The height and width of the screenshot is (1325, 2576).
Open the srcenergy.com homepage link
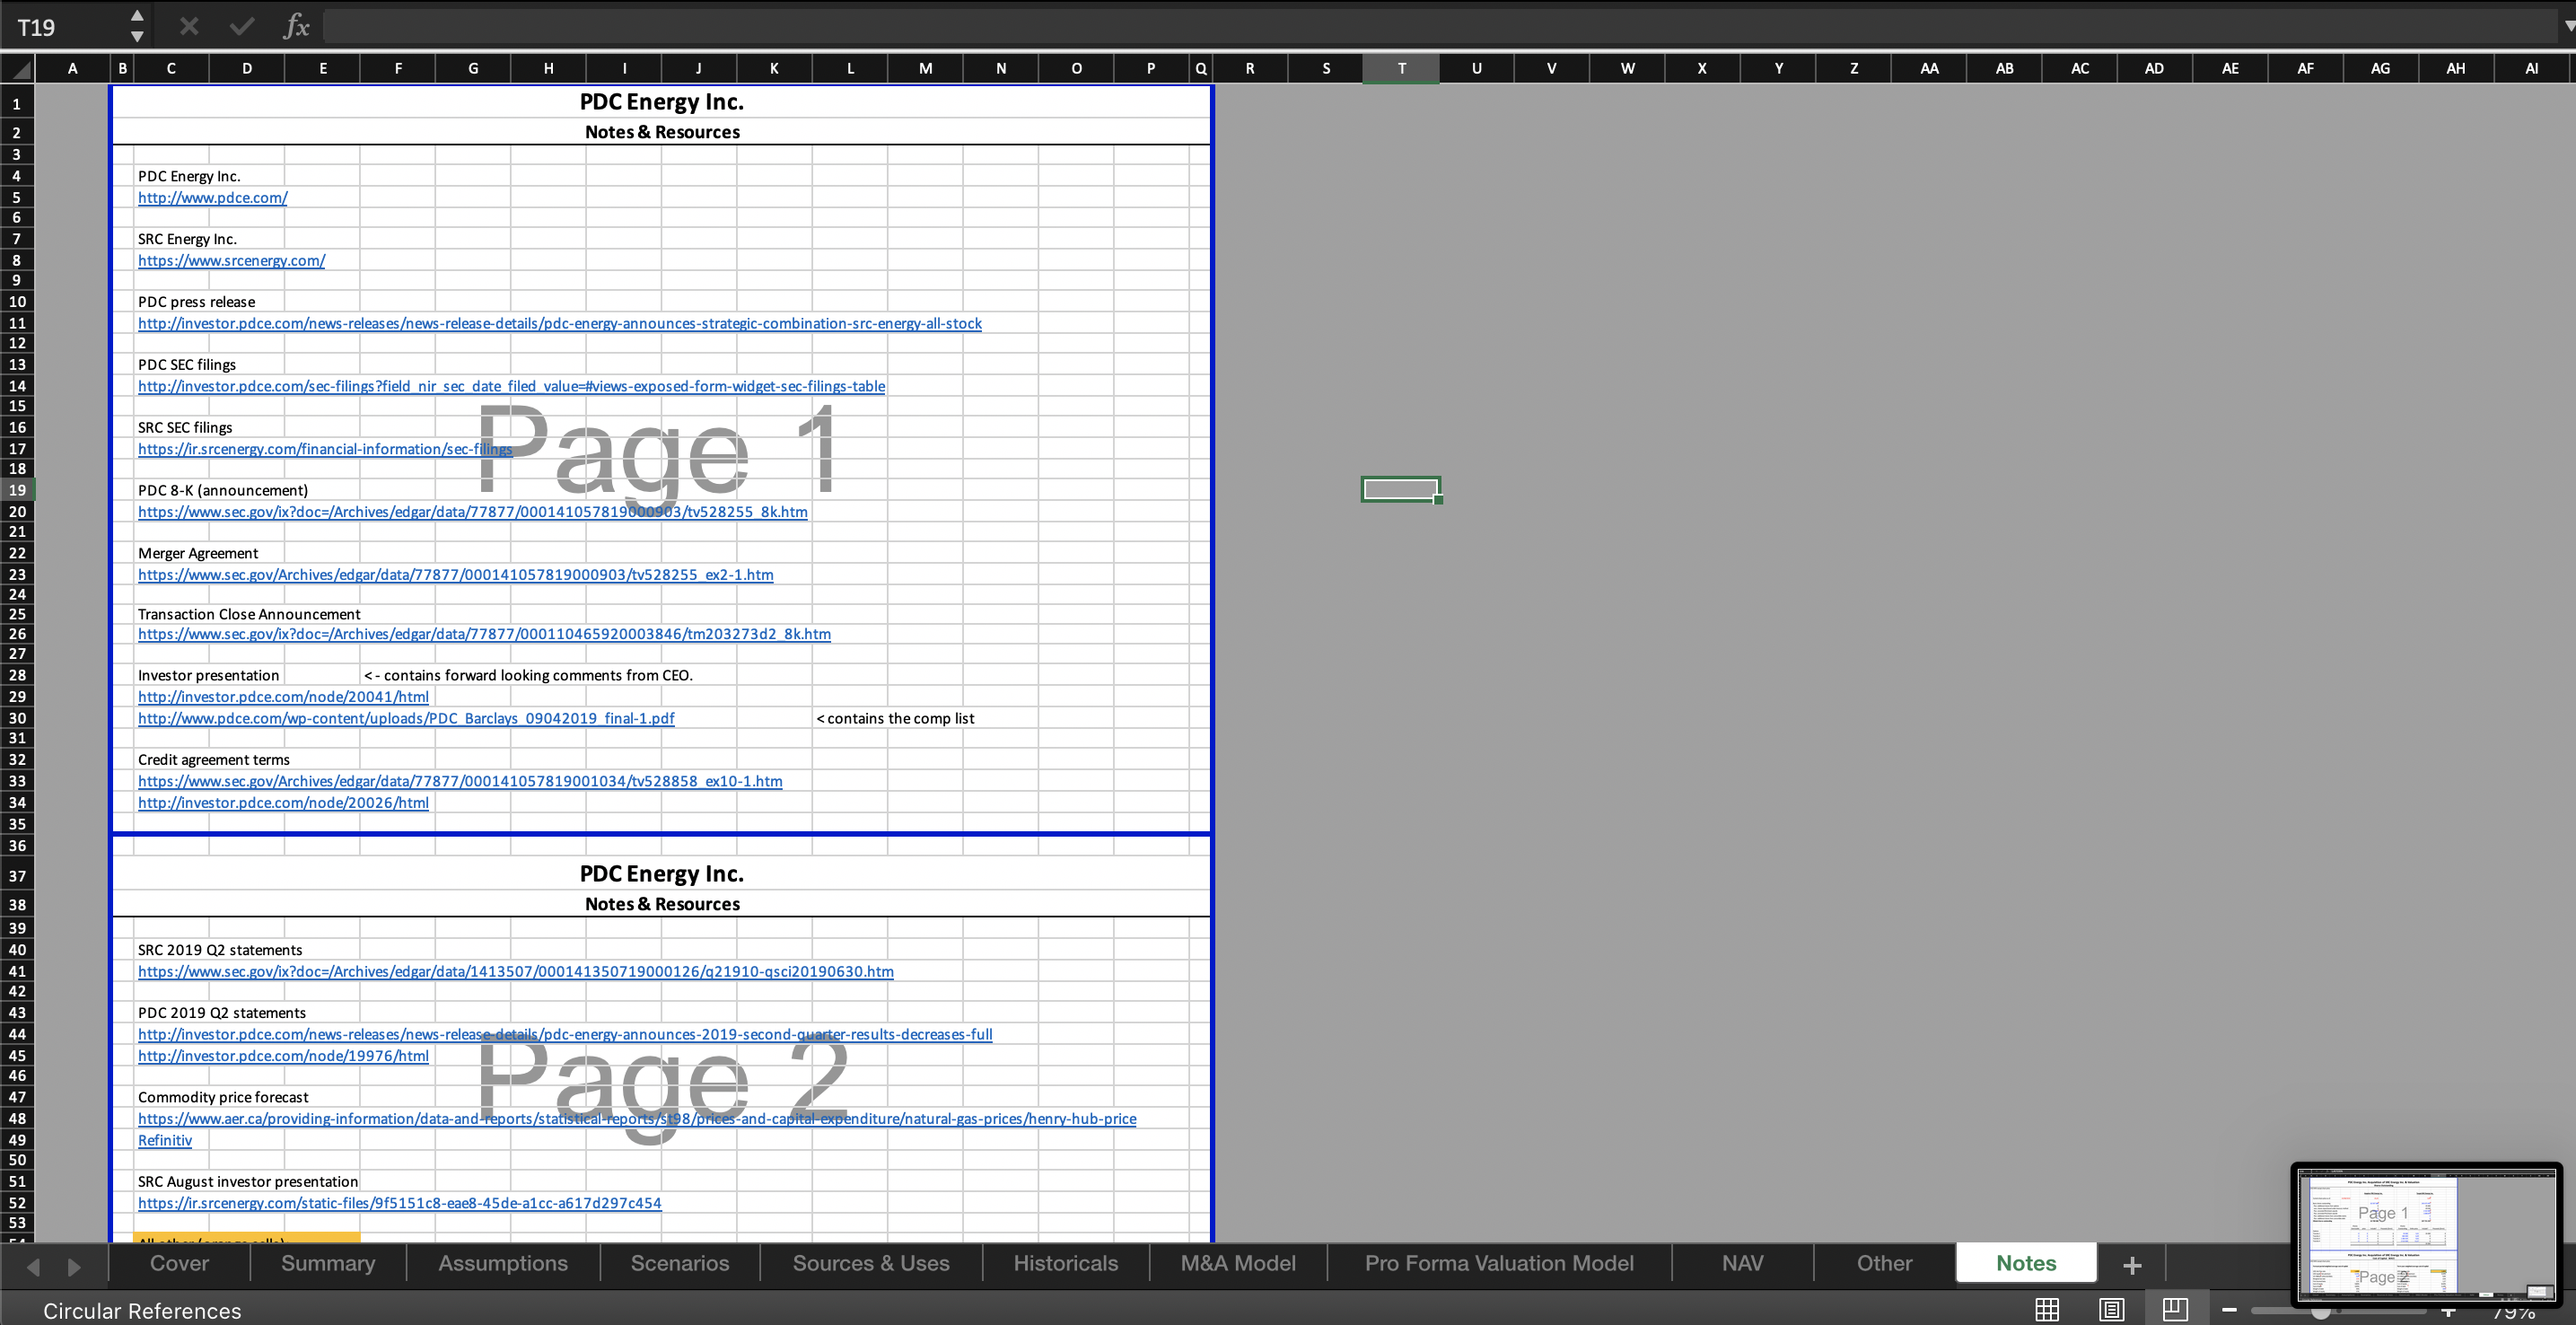coord(232,261)
